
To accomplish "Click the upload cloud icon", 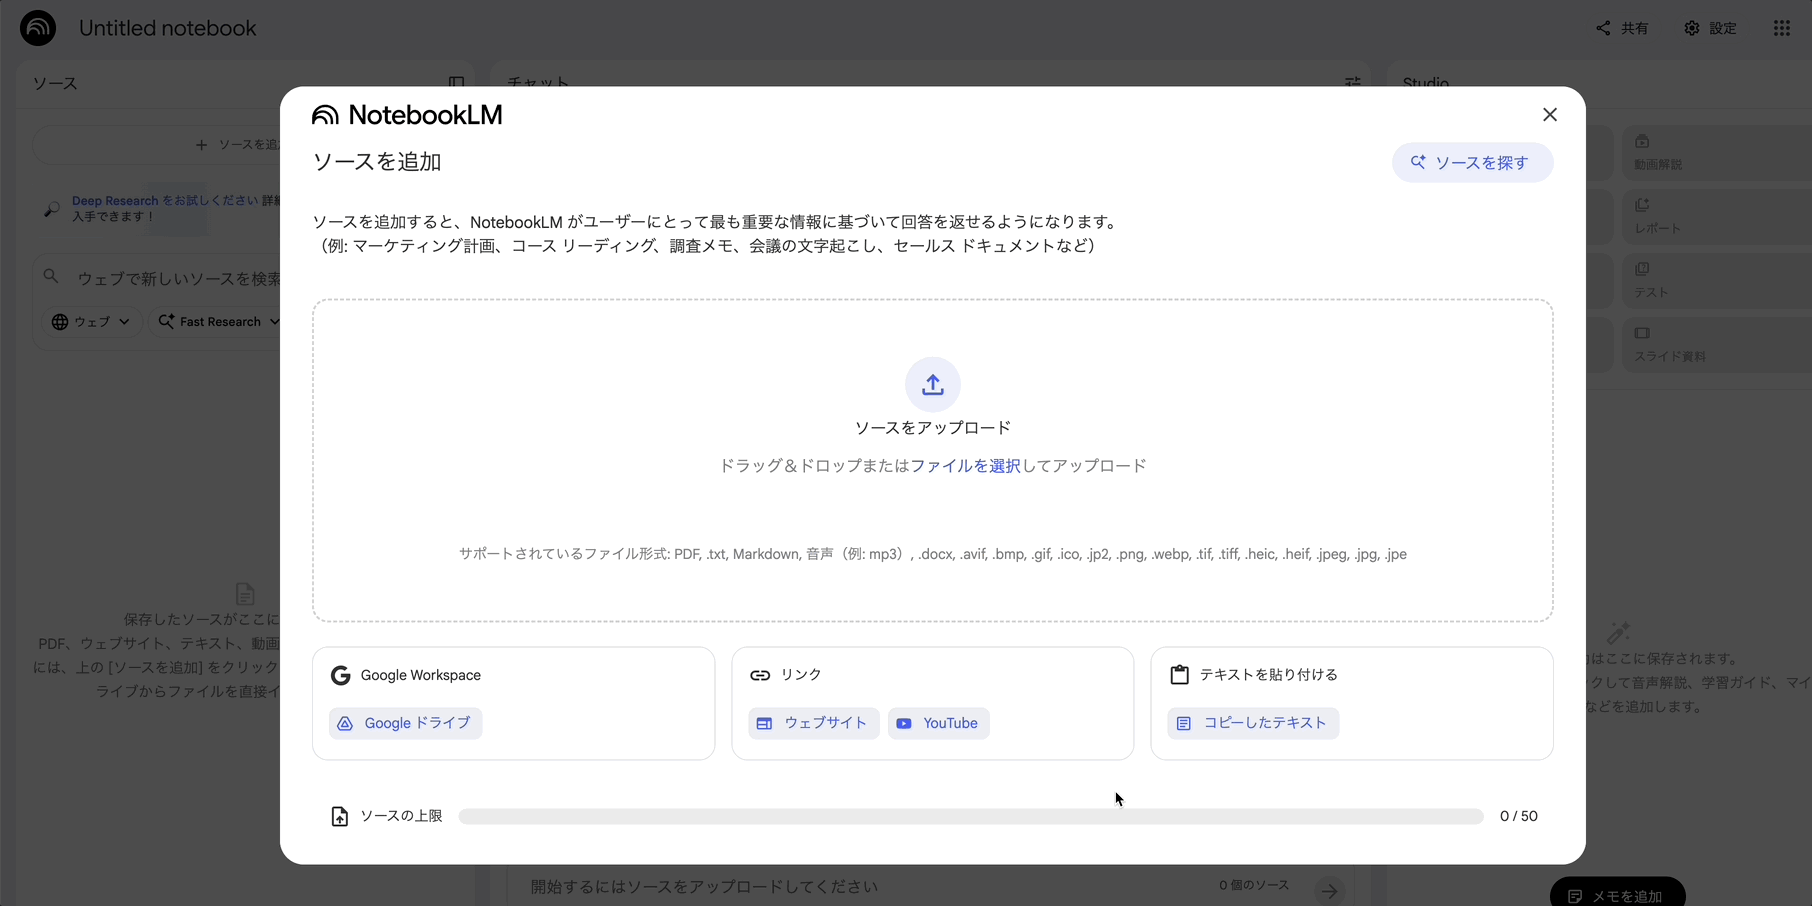I will (932, 384).
